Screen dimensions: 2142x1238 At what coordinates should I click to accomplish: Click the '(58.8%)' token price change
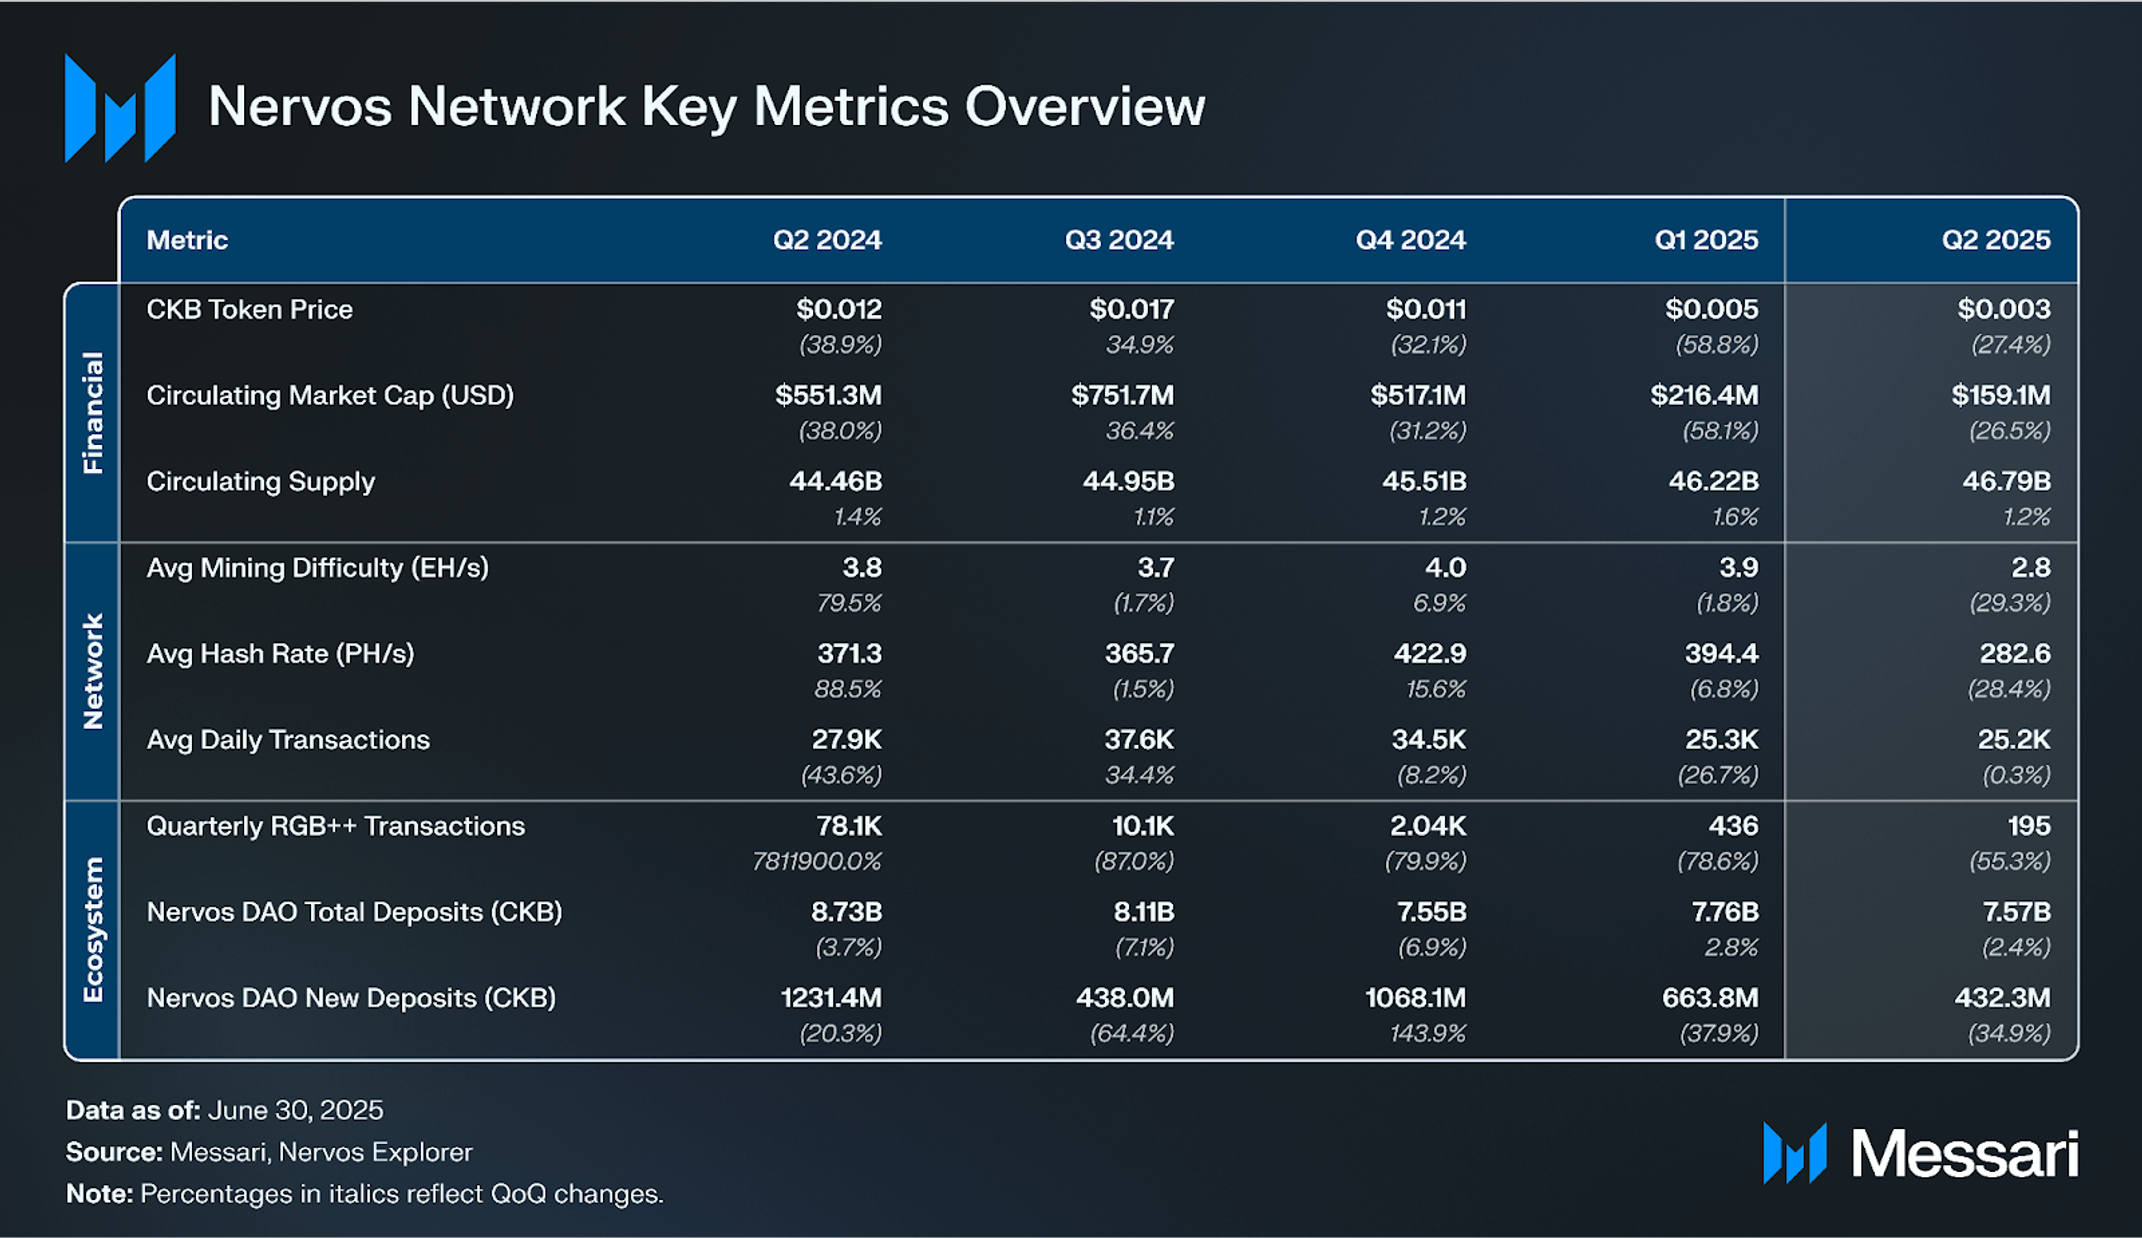[x=1717, y=345]
